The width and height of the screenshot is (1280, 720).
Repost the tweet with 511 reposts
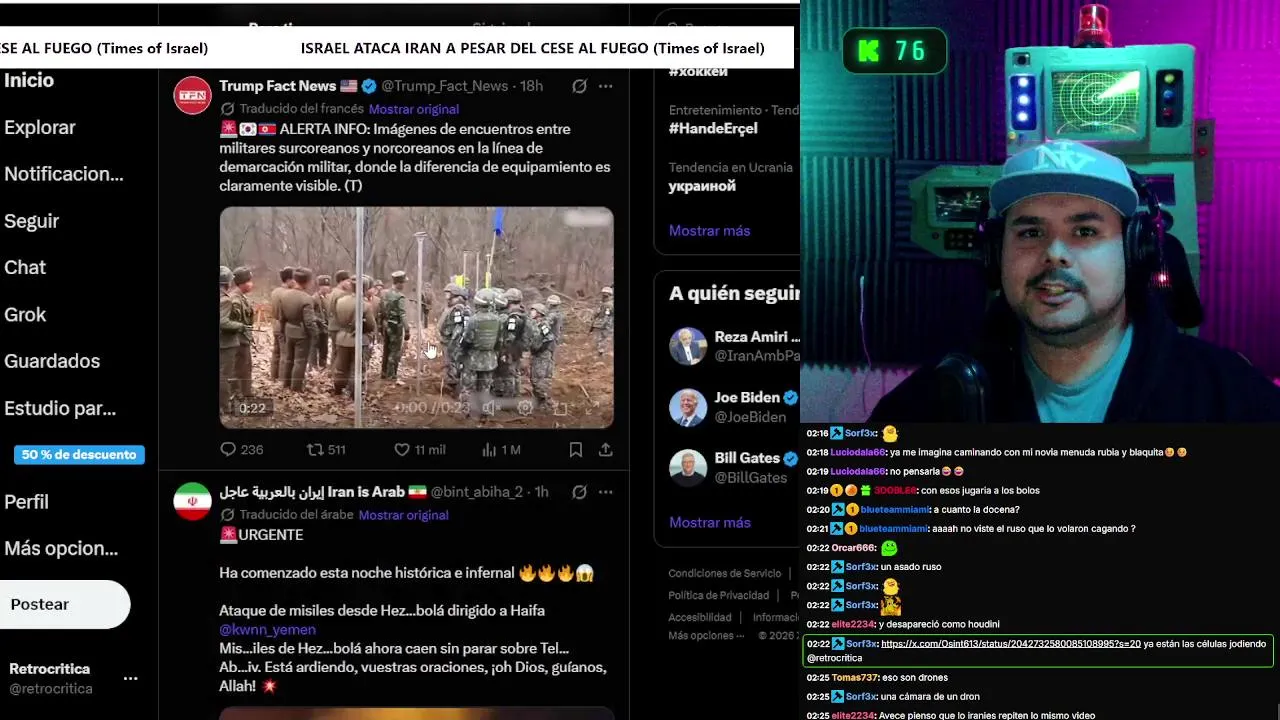pyautogui.click(x=326, y=450)
